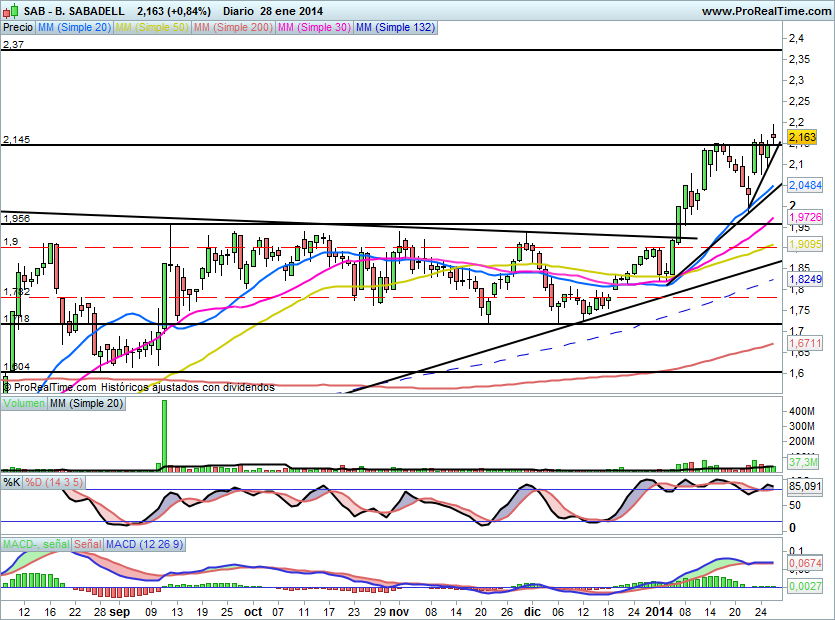The image size is (835, 620).
Task: Click the 1,956 horizontal level label
Action: coord(17,218)
